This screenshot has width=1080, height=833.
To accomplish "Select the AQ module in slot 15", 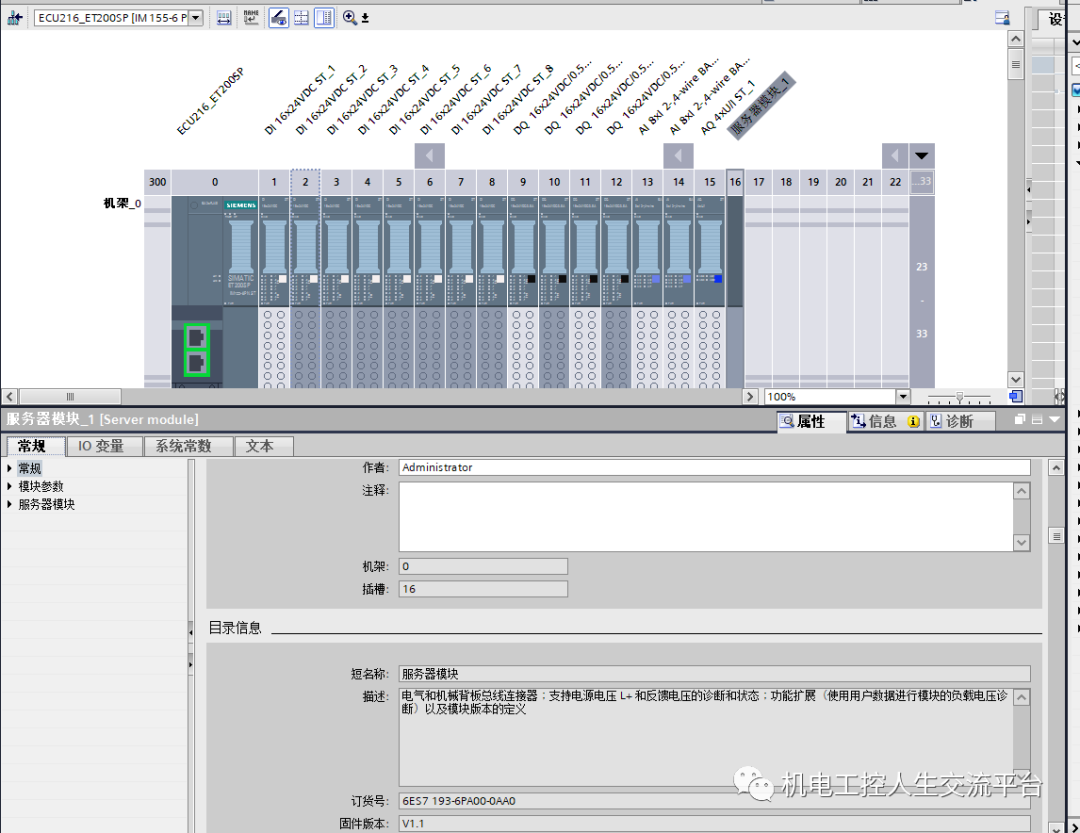I will [x=709, y=291].
